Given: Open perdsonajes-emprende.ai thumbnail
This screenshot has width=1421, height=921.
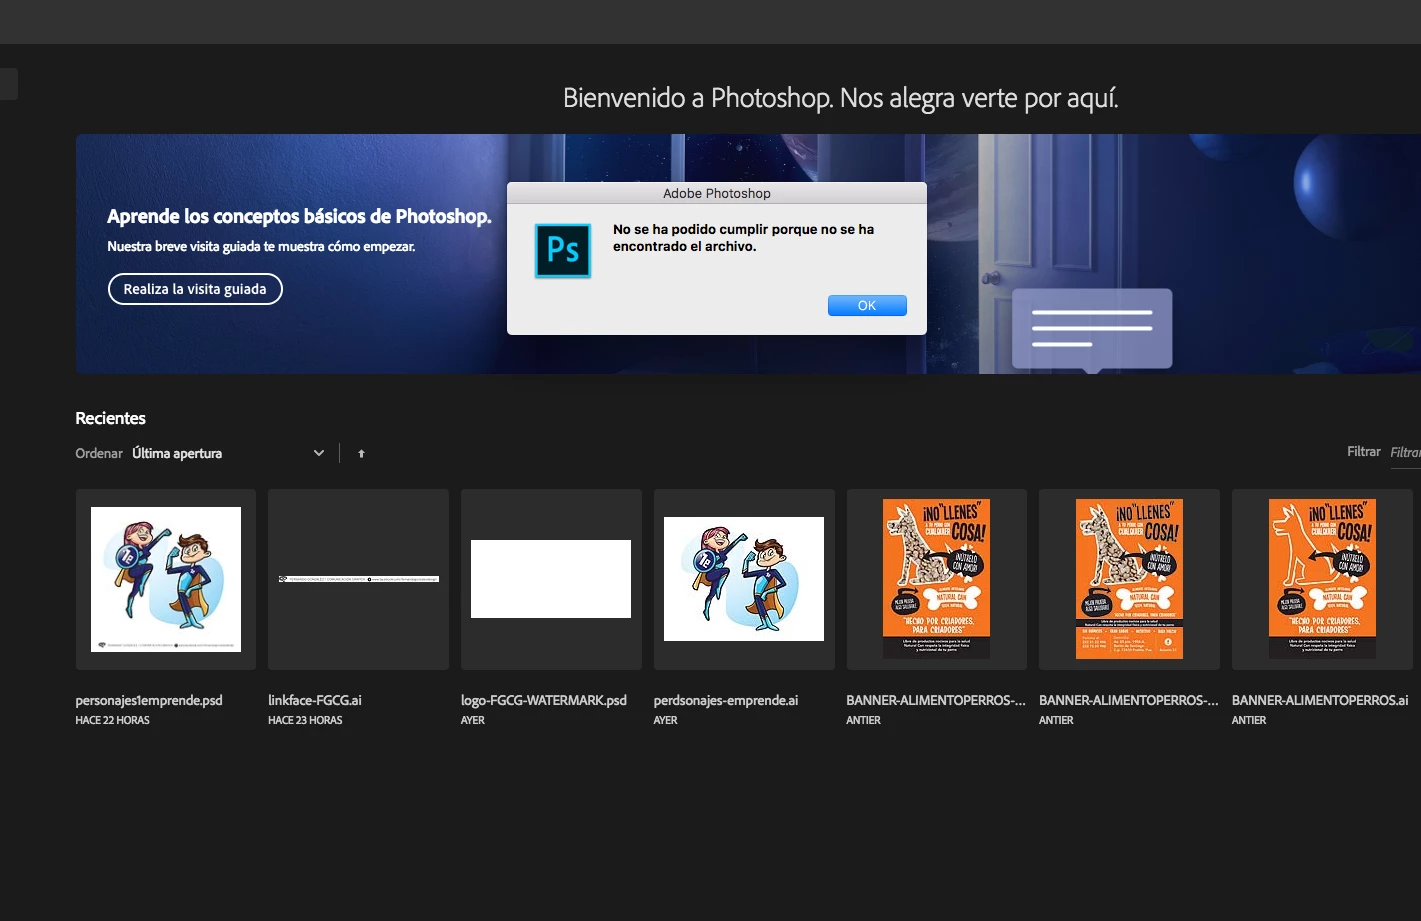Looking at the screenshot, I should pos(744,579).
